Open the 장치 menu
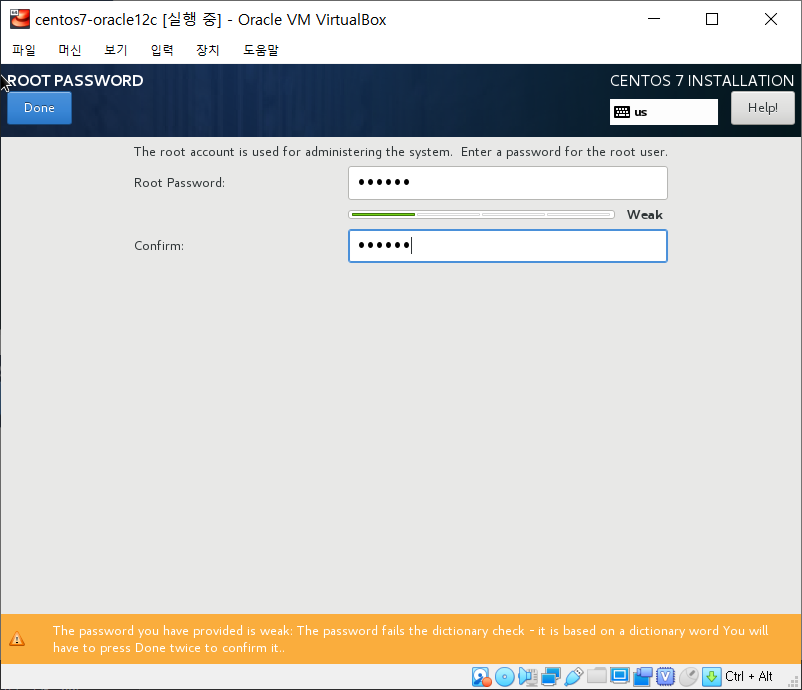The width and height of the screenshot is (802, 690). tap(208, 50)
